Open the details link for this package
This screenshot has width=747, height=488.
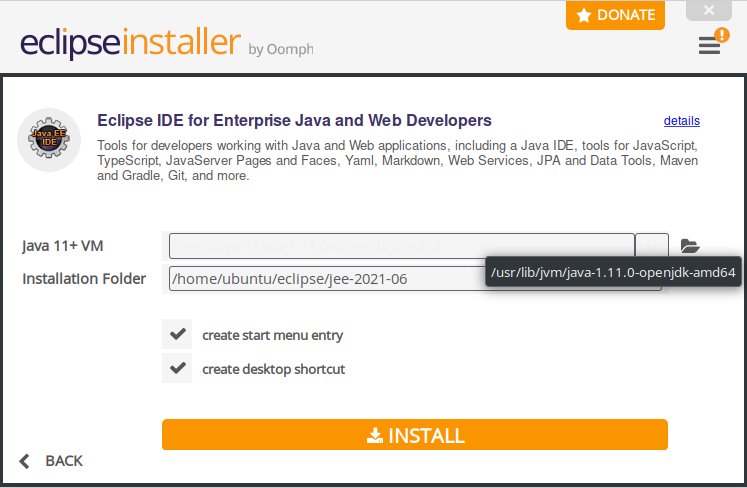click(x=681, y=121)
